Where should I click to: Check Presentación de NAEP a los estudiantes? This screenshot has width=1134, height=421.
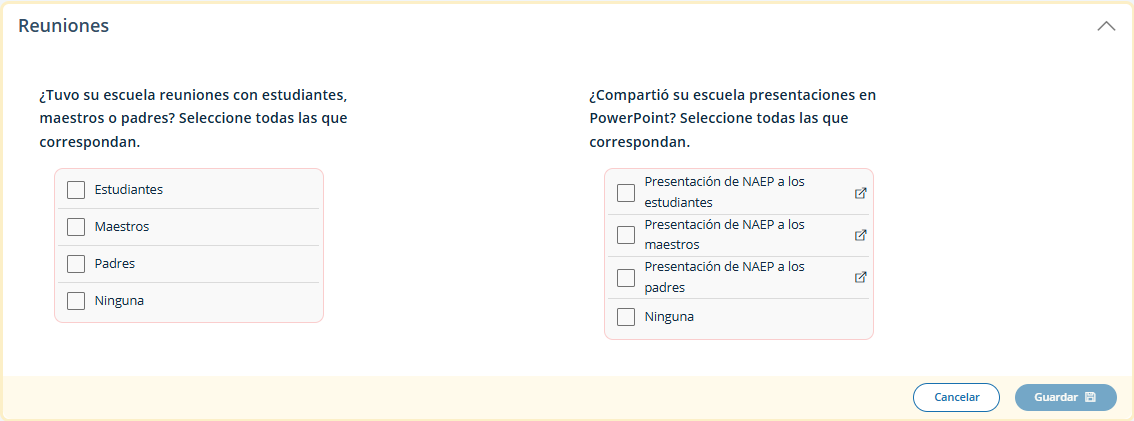(626, 193)
